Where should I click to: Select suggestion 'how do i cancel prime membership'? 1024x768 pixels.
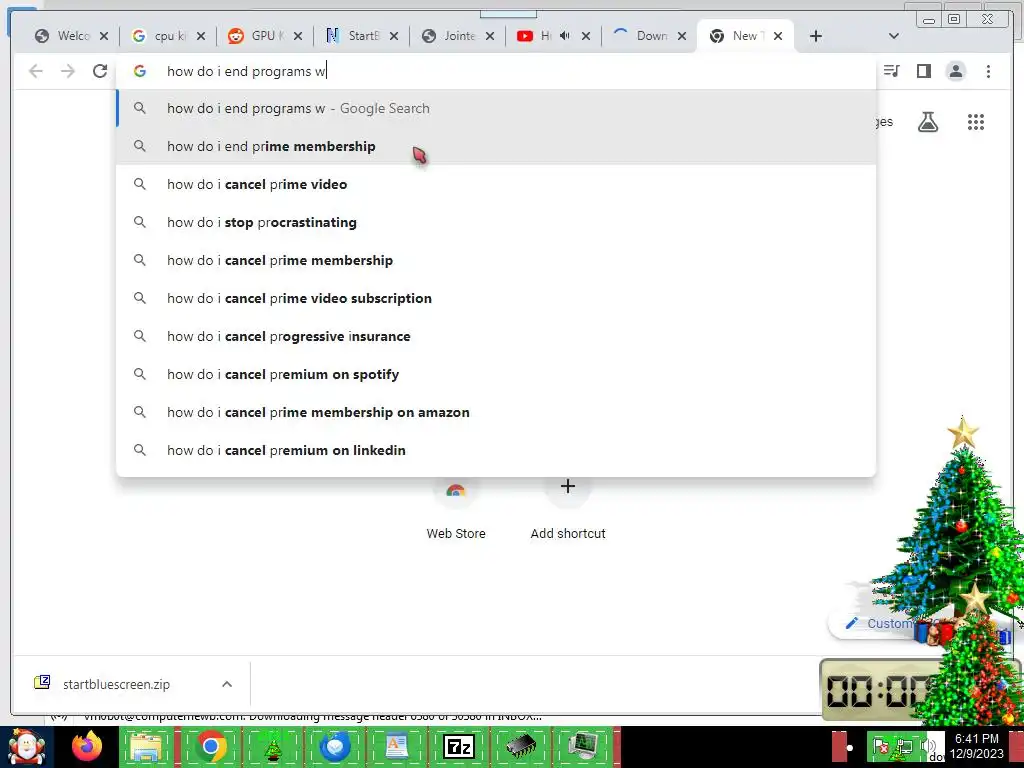point(496,260)
